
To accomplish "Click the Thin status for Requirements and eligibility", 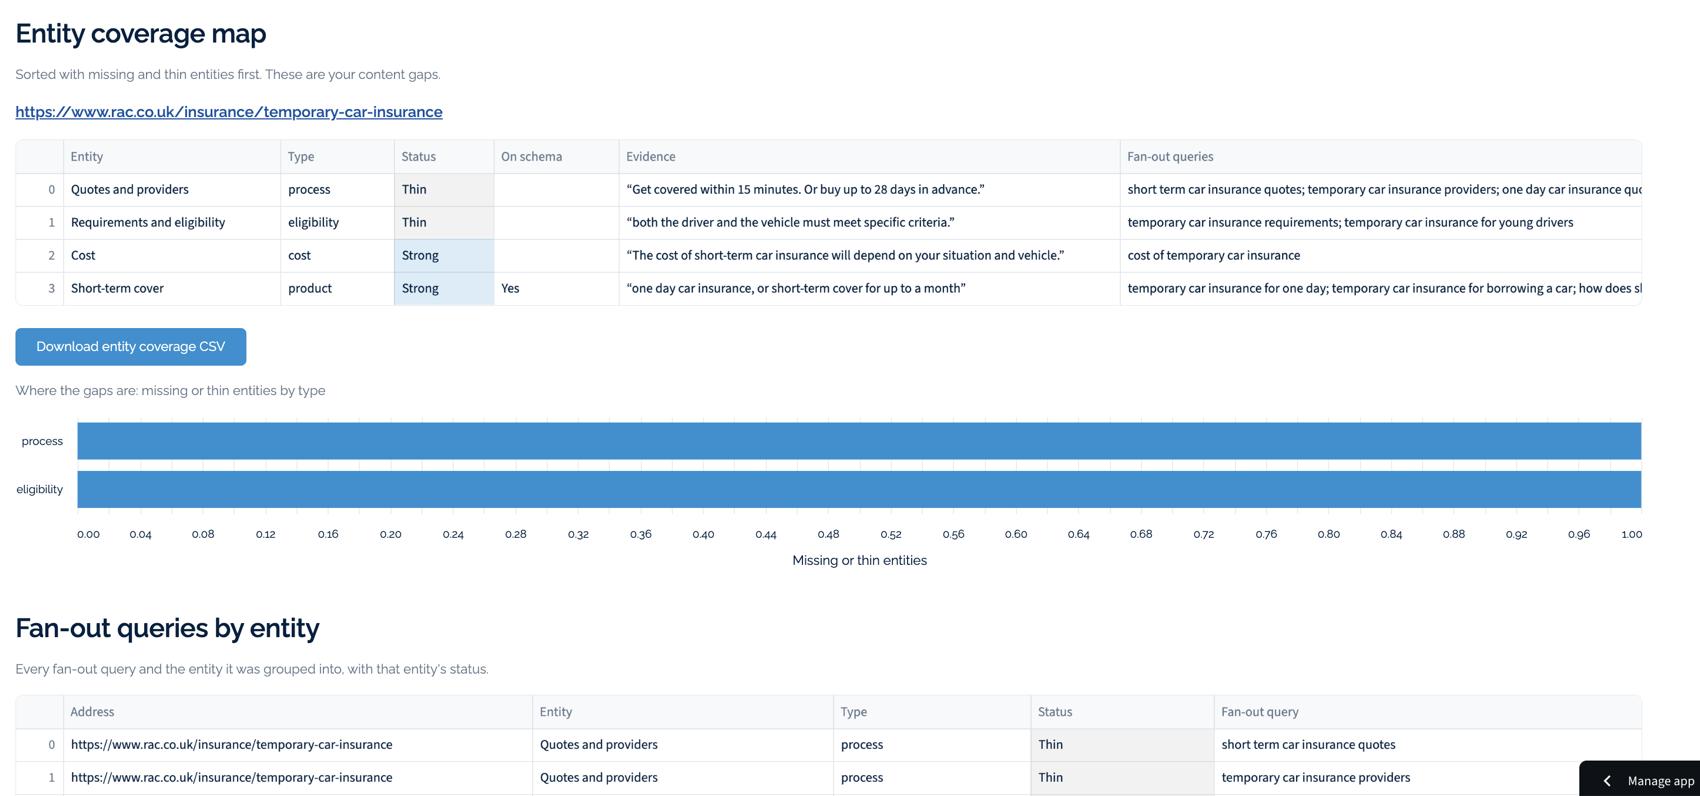I will (444, 223).
